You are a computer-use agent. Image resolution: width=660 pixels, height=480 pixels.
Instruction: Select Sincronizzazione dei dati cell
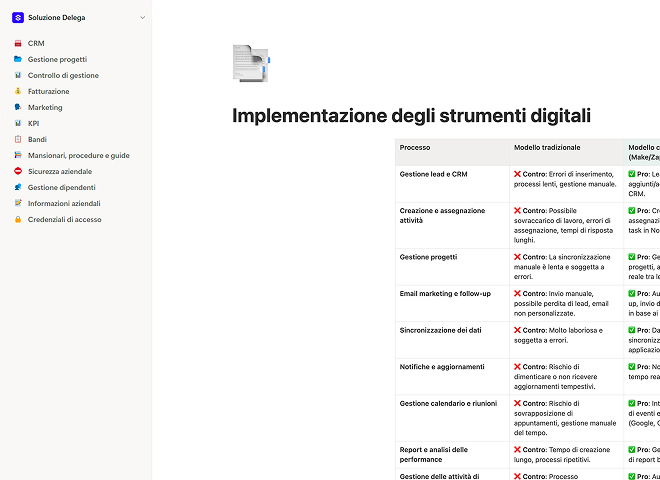pyautogui.click(x=452, y=340)
